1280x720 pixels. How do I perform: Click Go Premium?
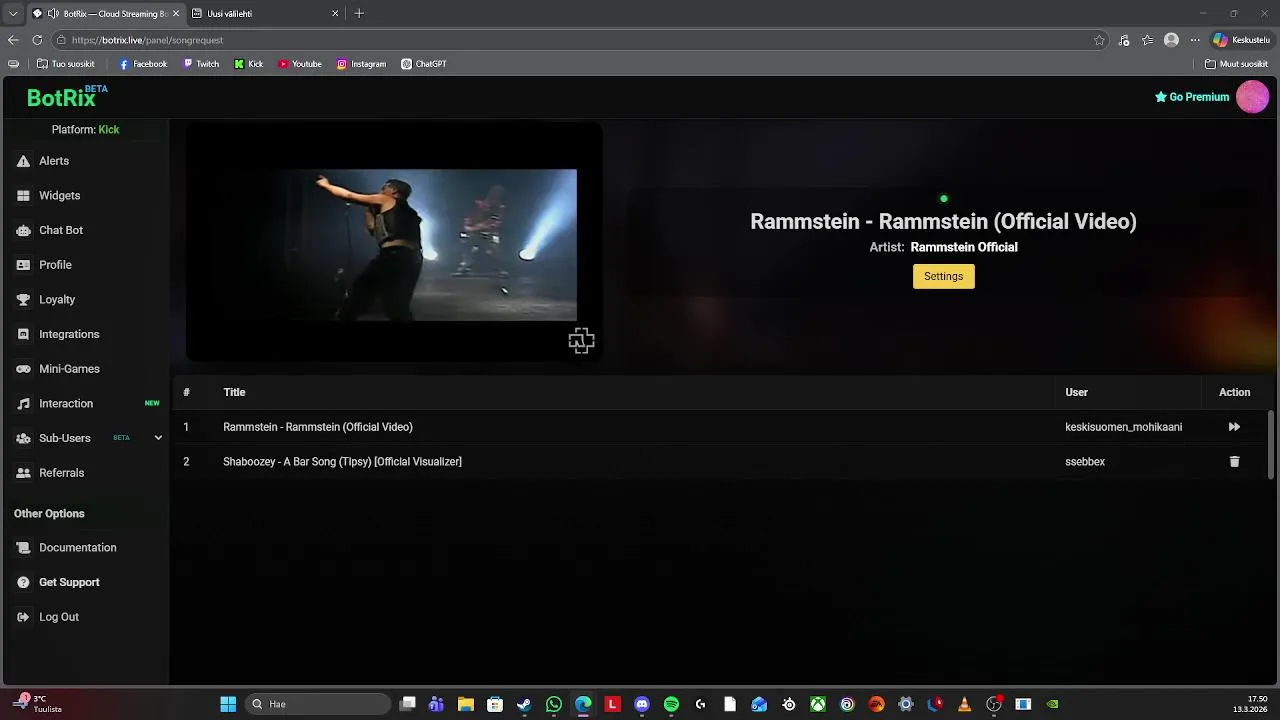pyautogui.click(x=1192, y=97)
